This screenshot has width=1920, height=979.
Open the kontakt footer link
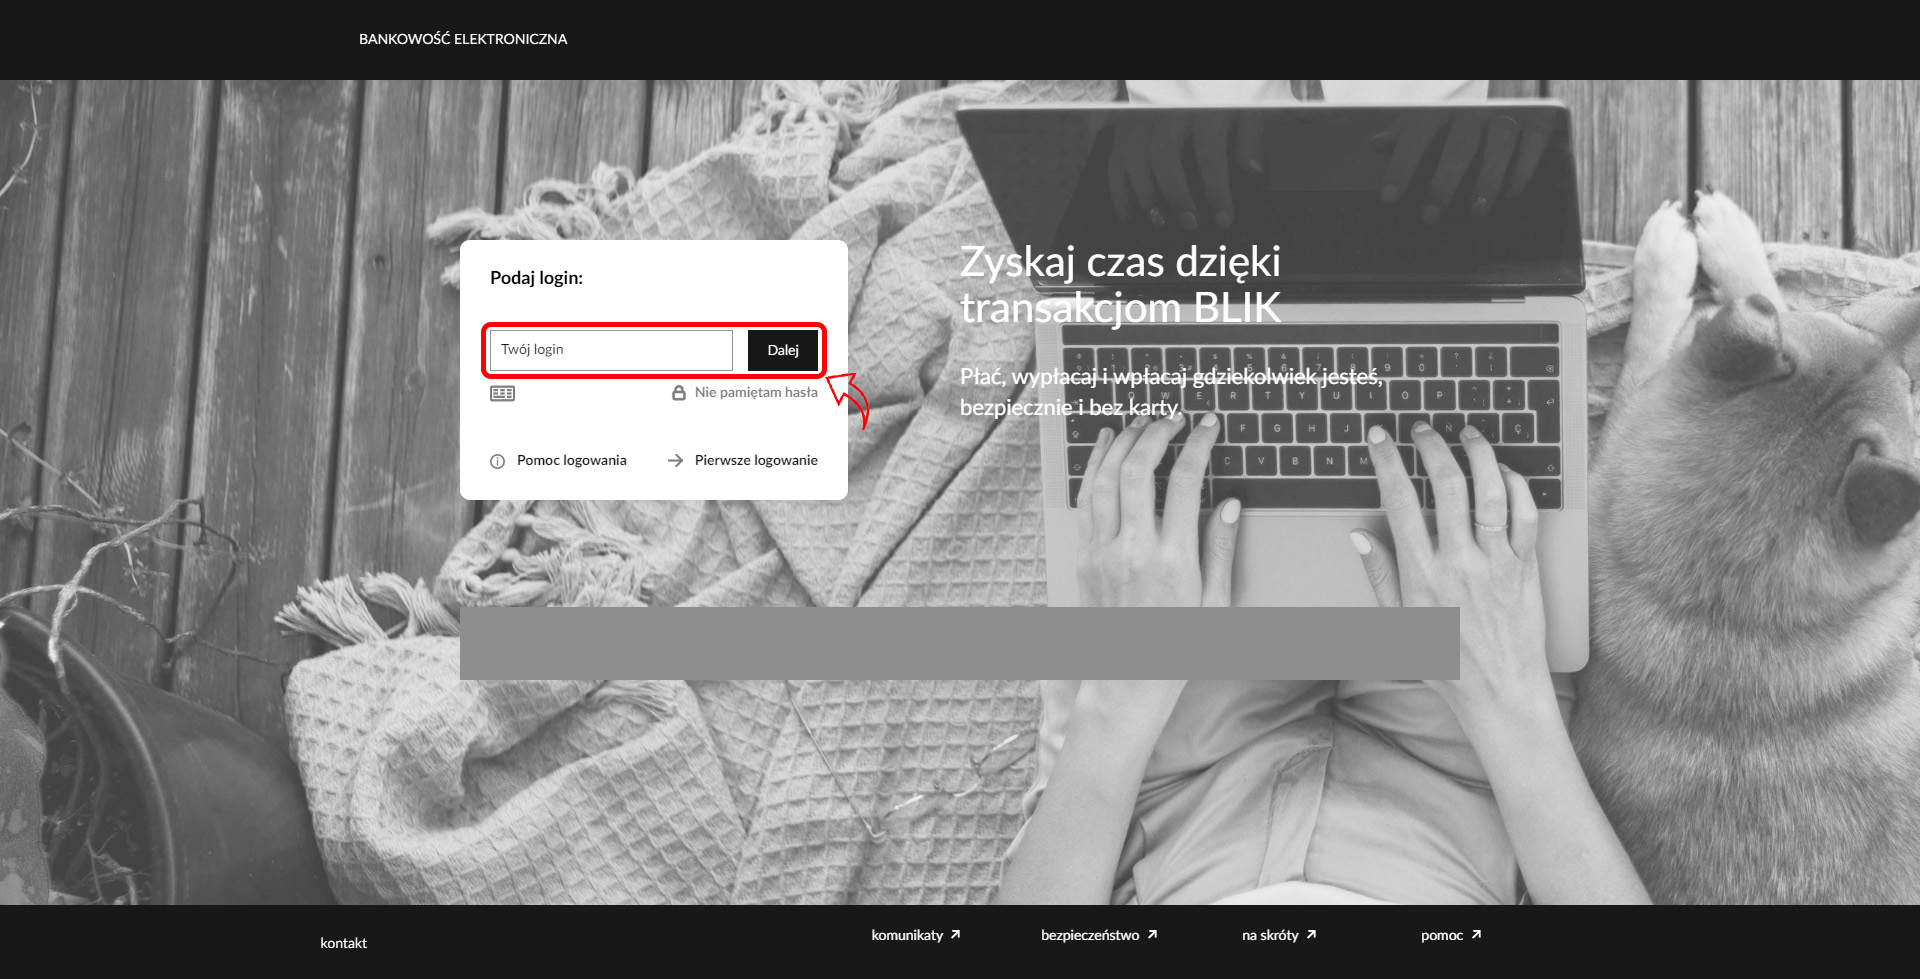(343, 943)
